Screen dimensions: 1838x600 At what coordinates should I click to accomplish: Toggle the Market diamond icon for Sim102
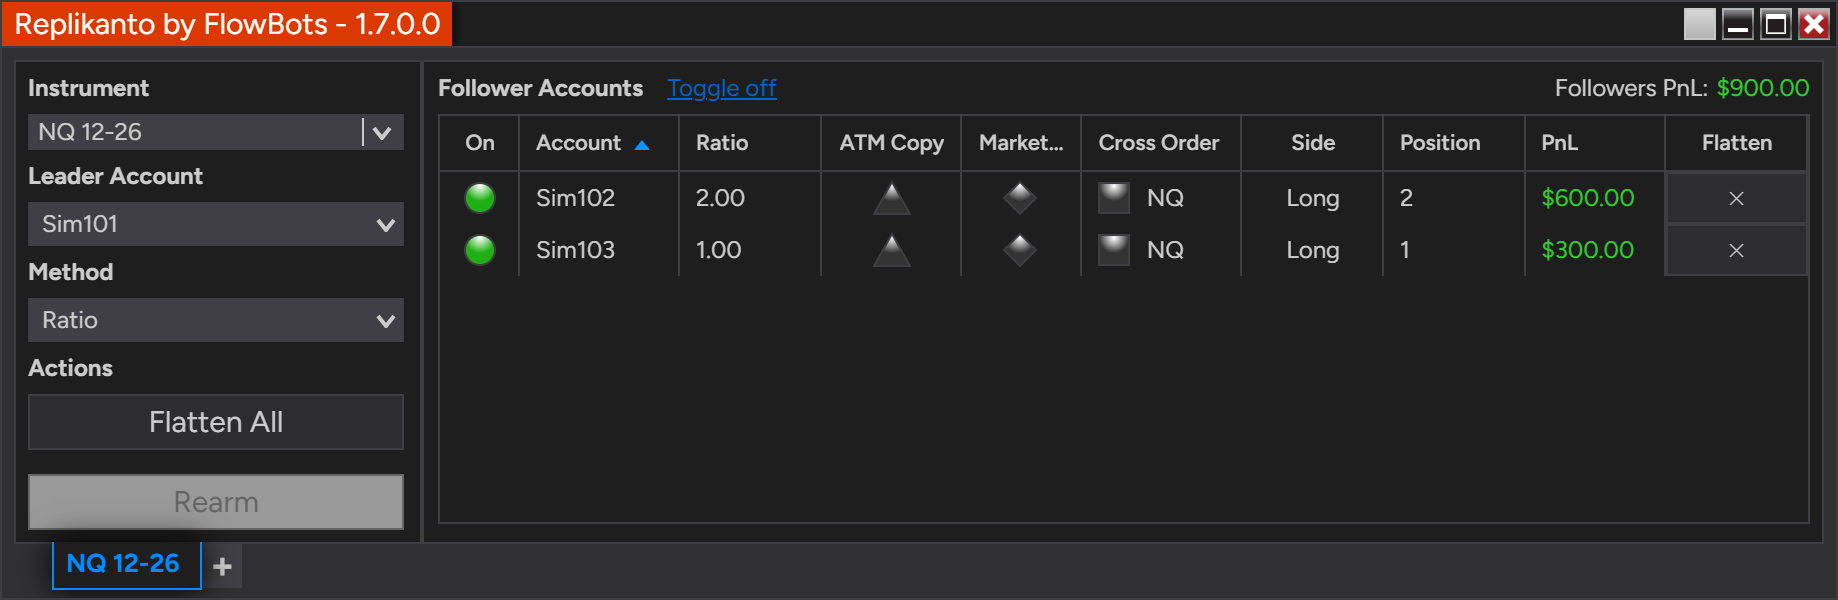1019,198
